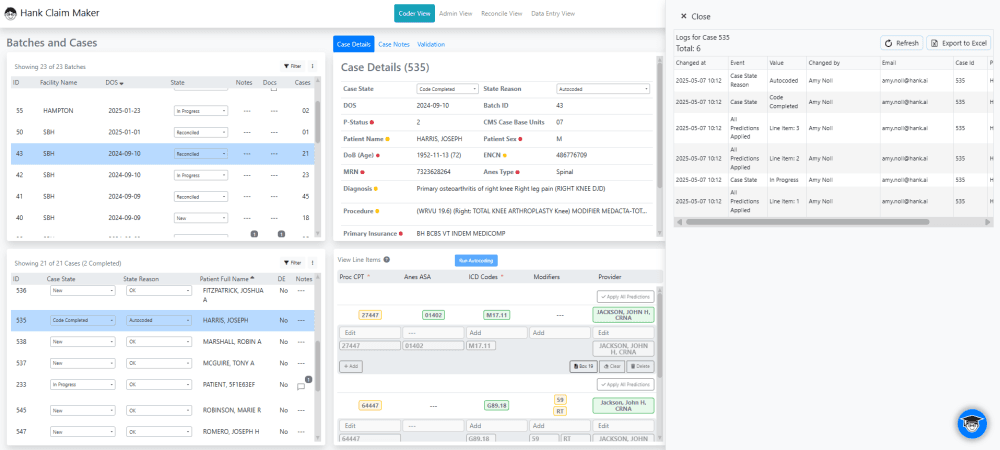
Task: Open the State Reason dropdown in Case Details
Action: click(603, 89)
